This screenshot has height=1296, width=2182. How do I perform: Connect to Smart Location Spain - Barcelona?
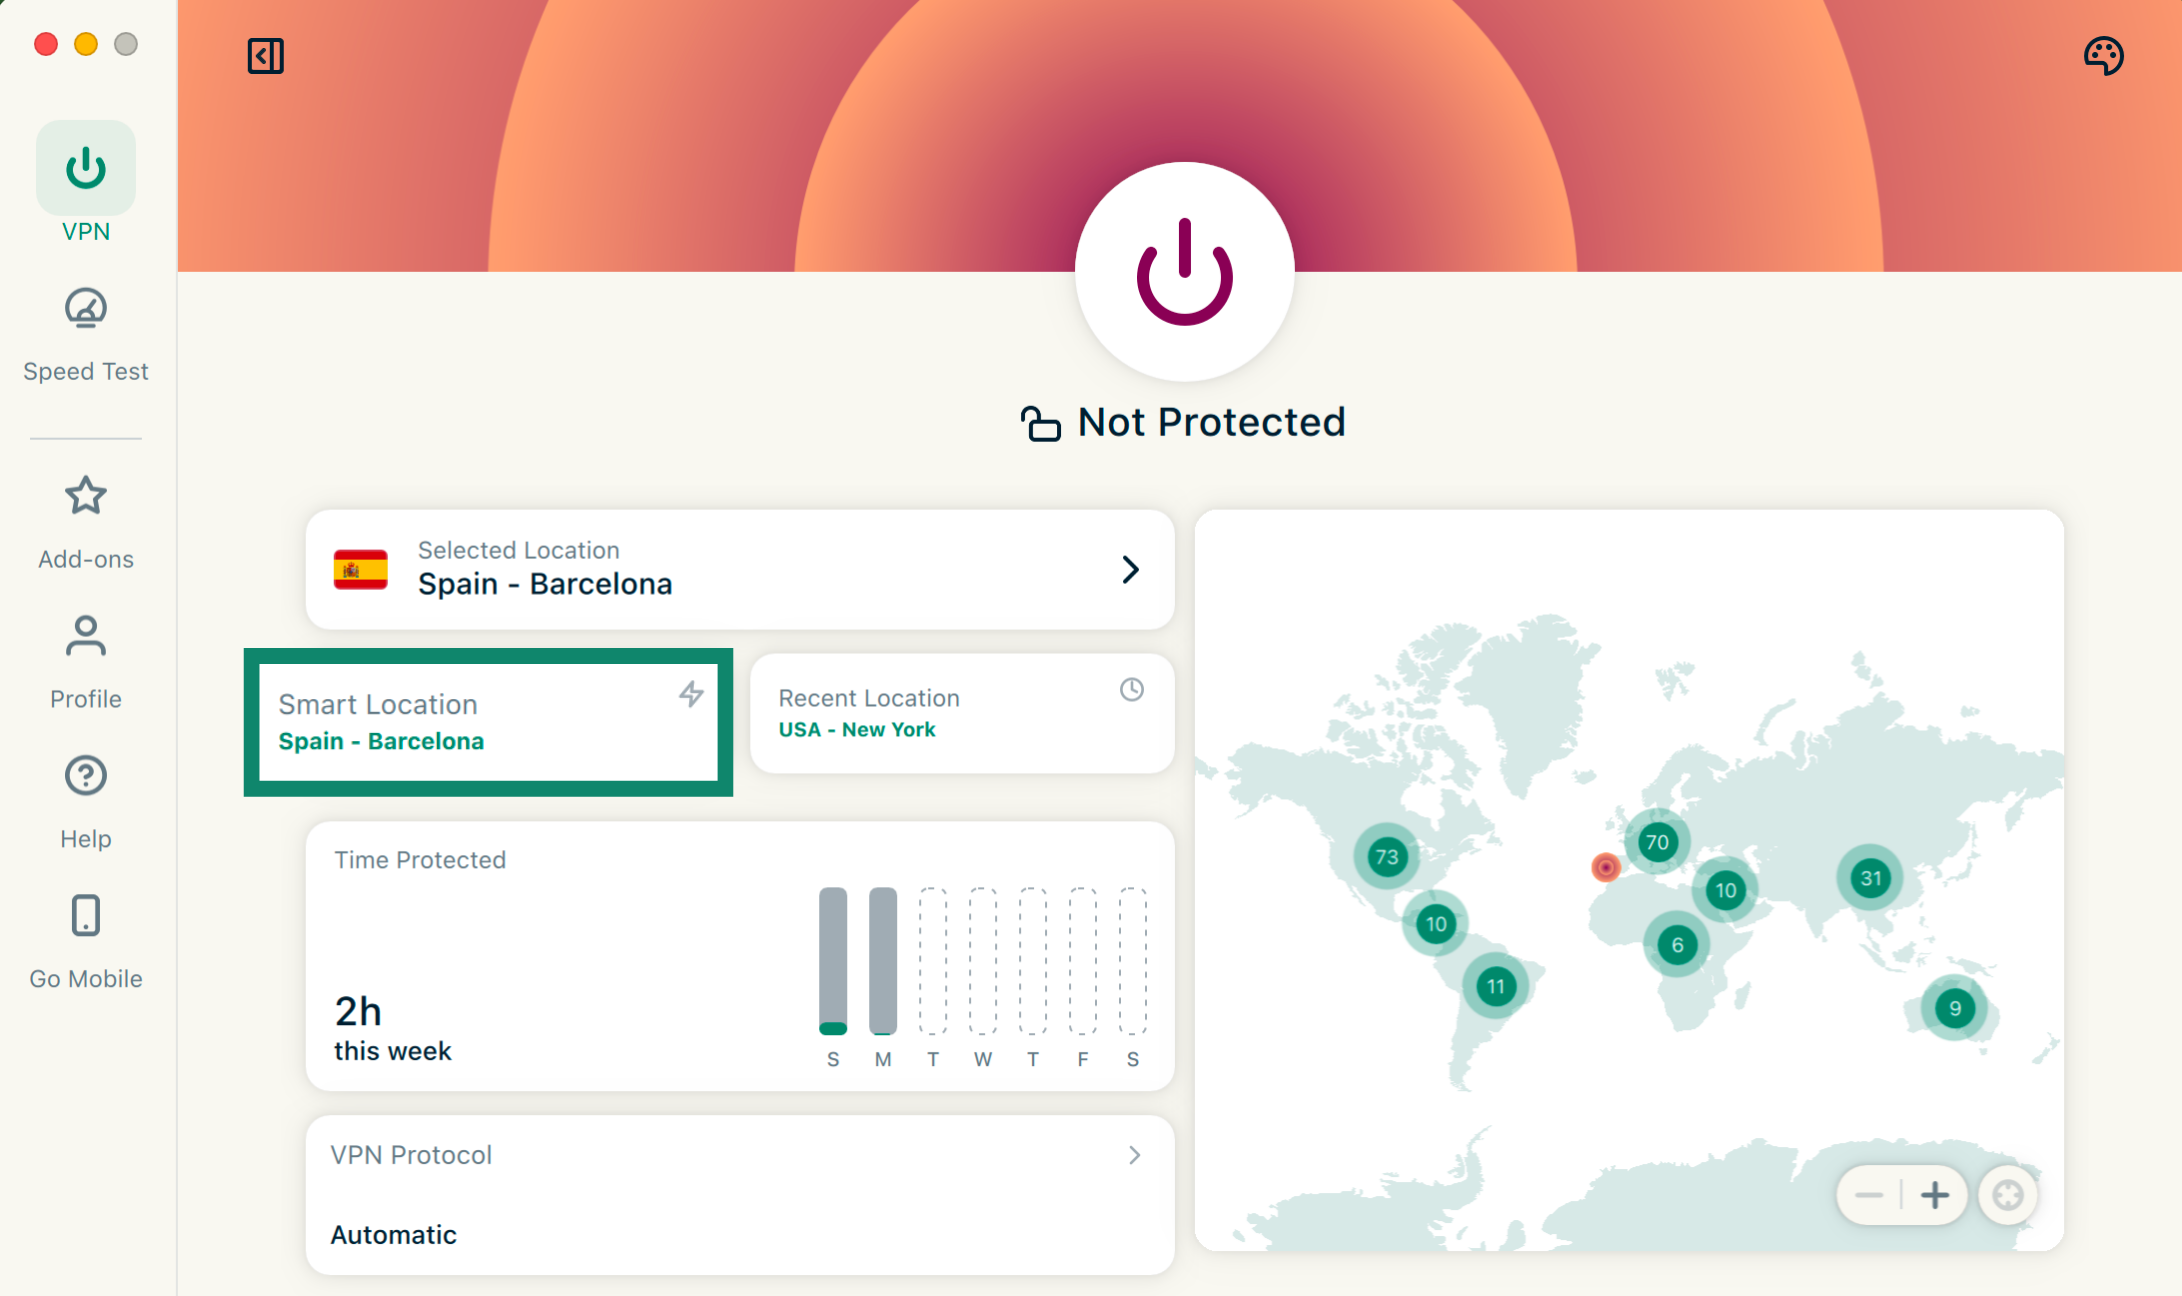coord(488,722)
